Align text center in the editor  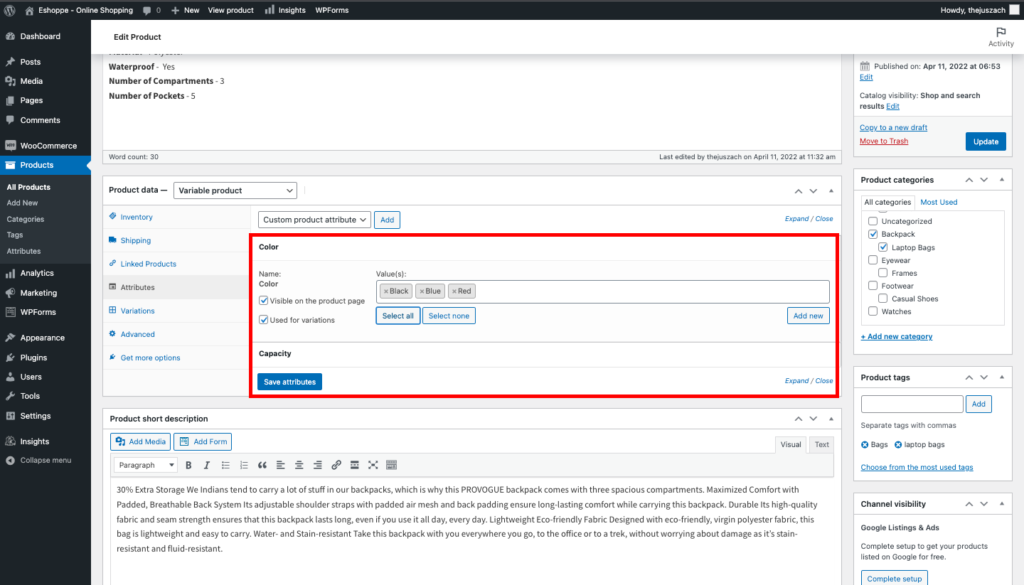299,465
